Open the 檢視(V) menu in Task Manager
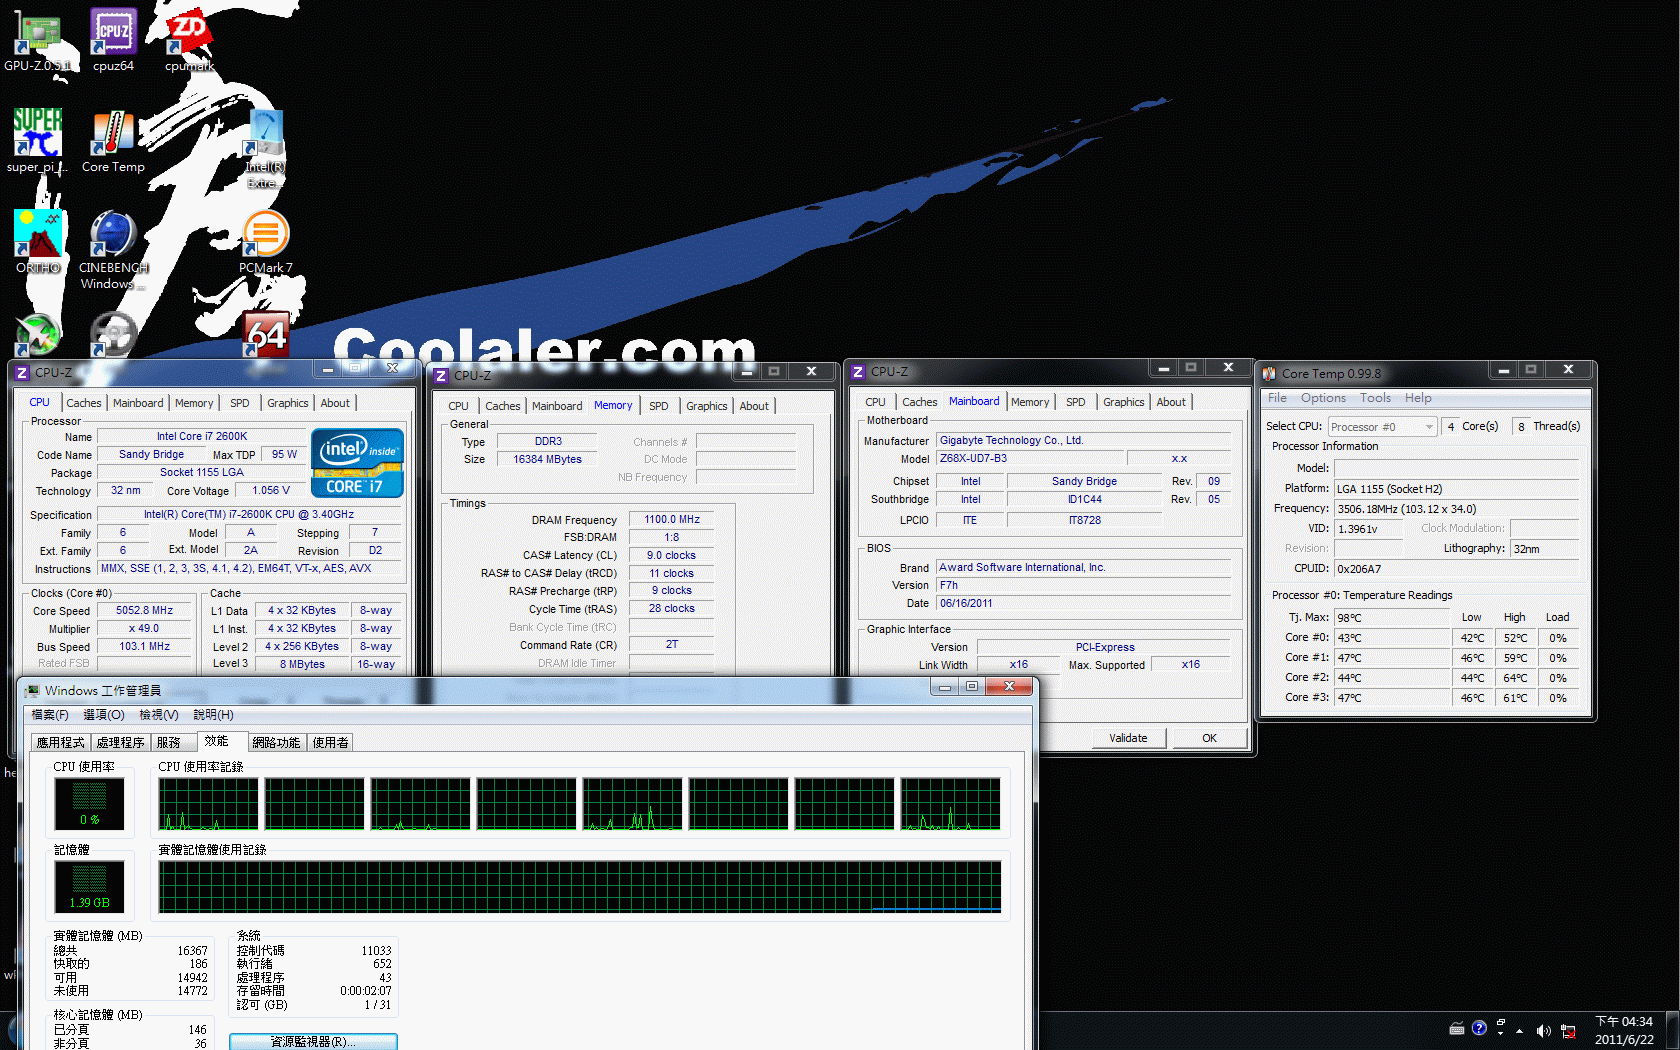 click(x=159, y=715)
